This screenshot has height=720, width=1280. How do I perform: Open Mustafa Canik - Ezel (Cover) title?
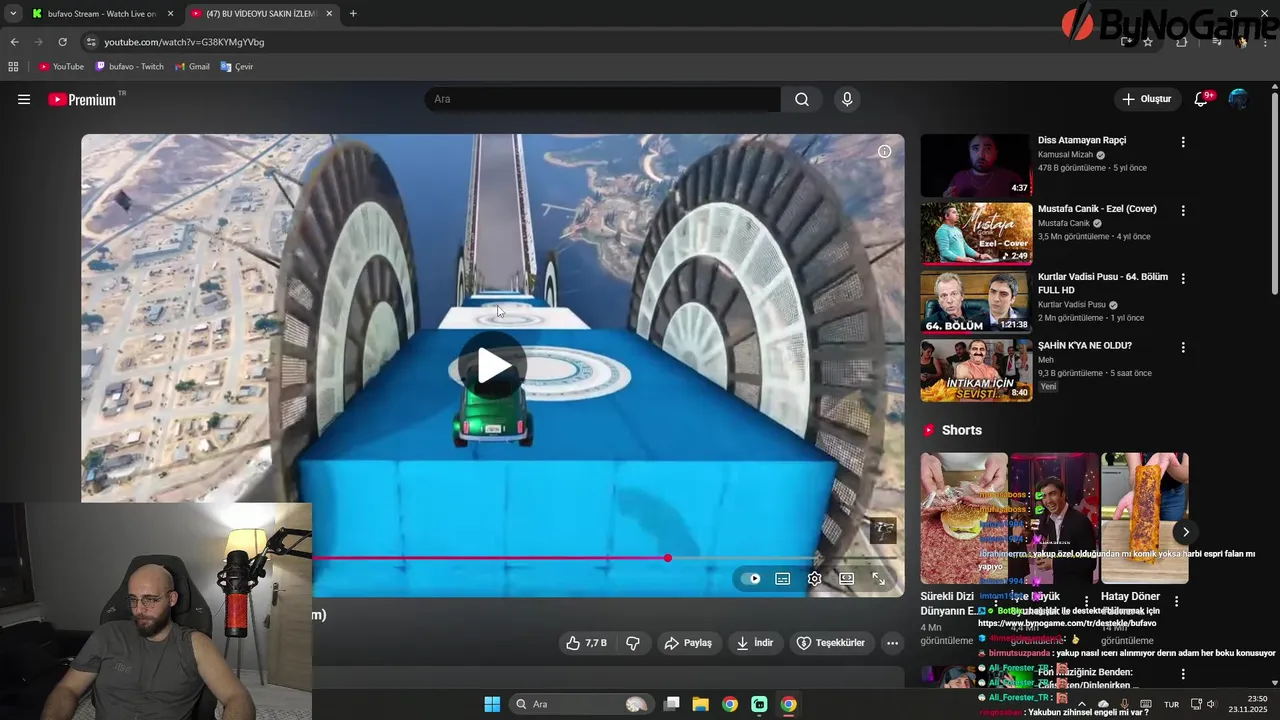[1097, 209]
